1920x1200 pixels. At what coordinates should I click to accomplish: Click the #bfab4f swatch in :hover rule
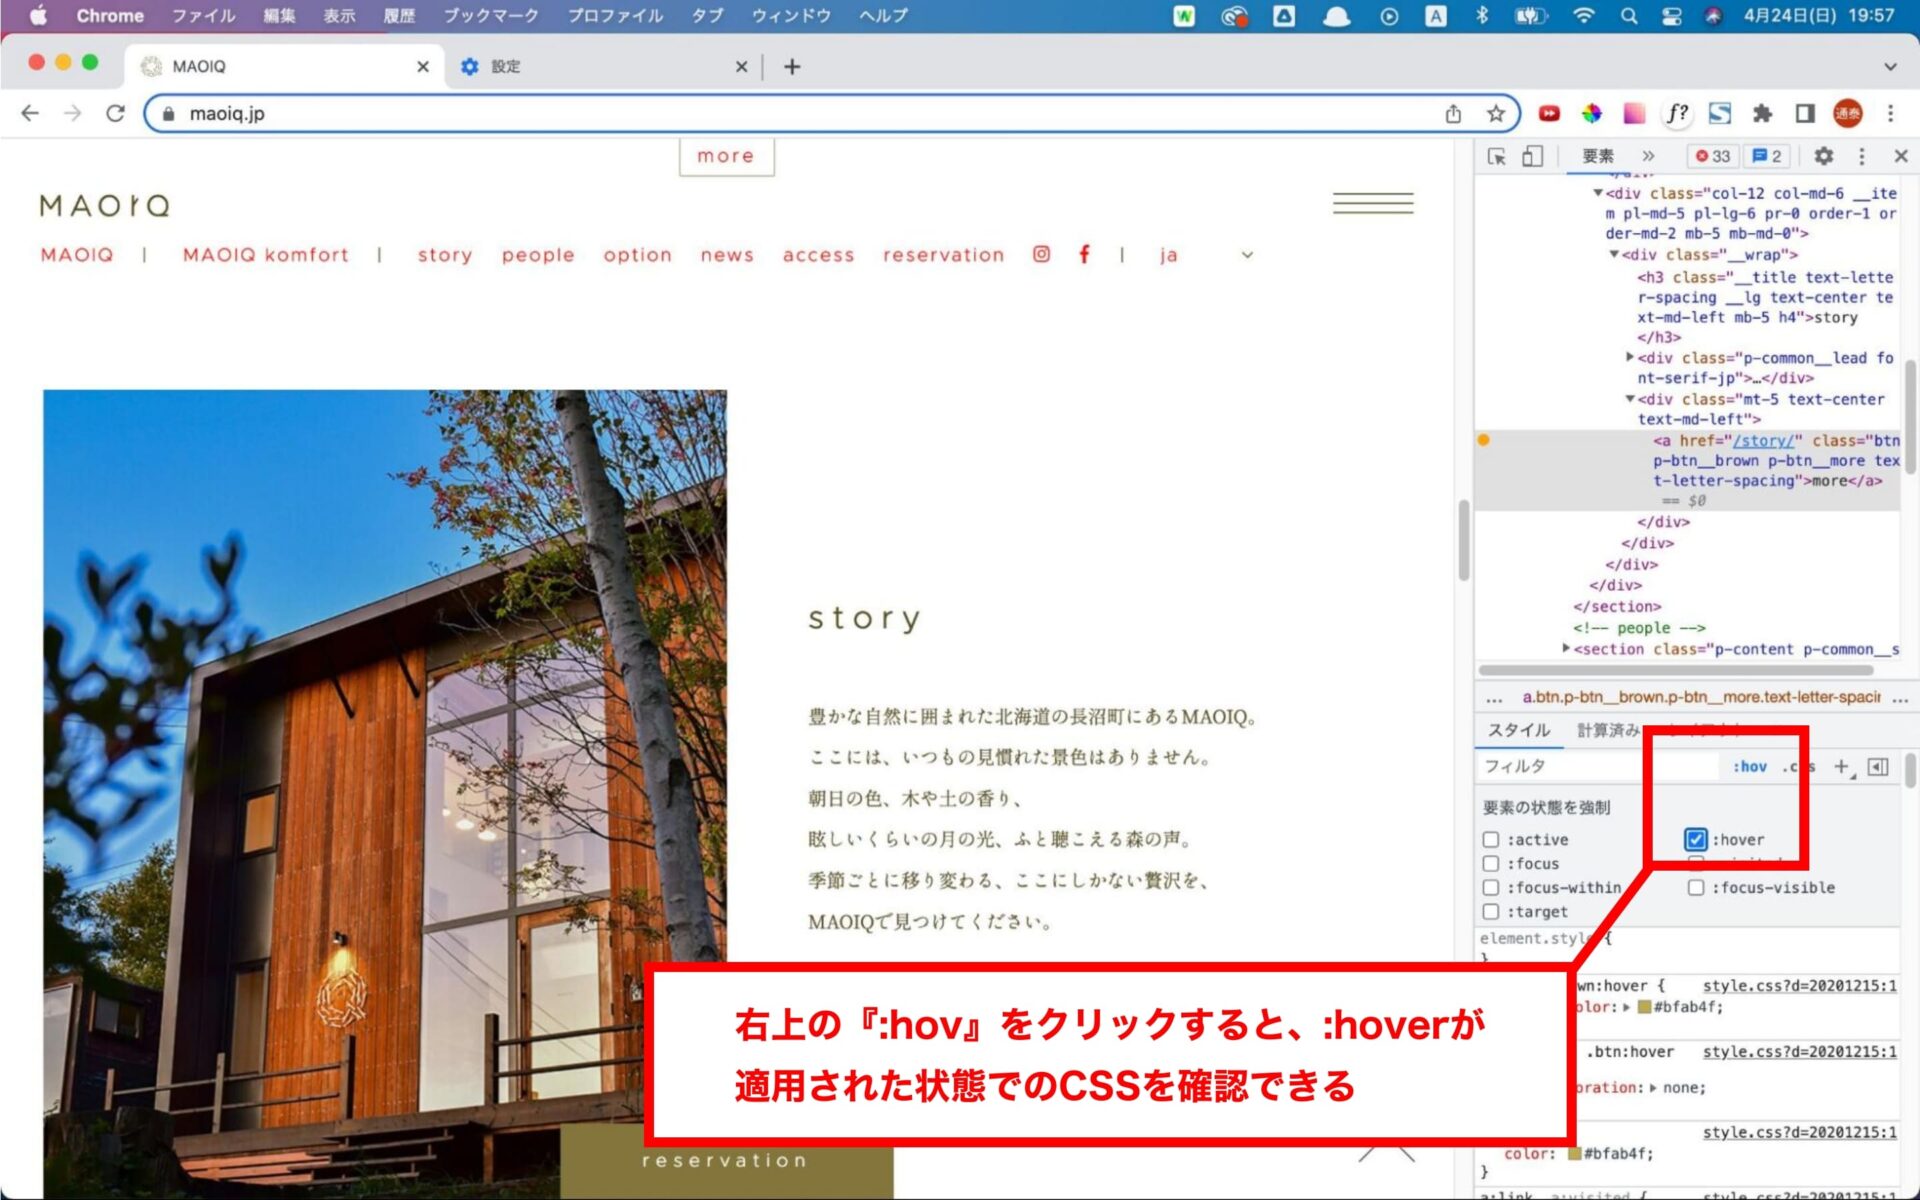coord(1644,1007)
